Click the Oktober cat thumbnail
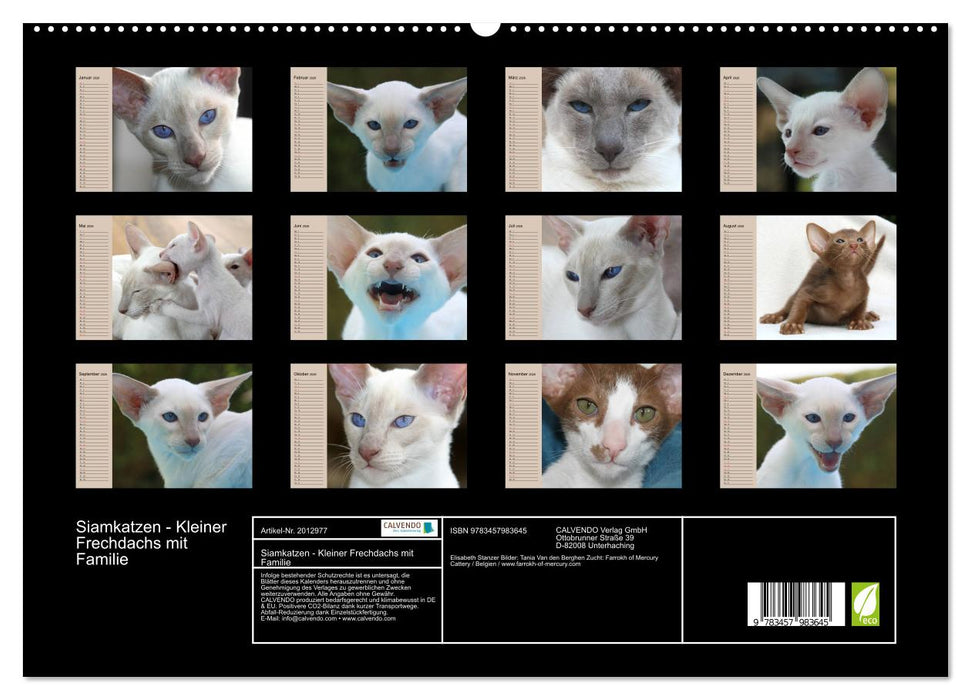This screenshot has height=700, width=971. point(378,426)
